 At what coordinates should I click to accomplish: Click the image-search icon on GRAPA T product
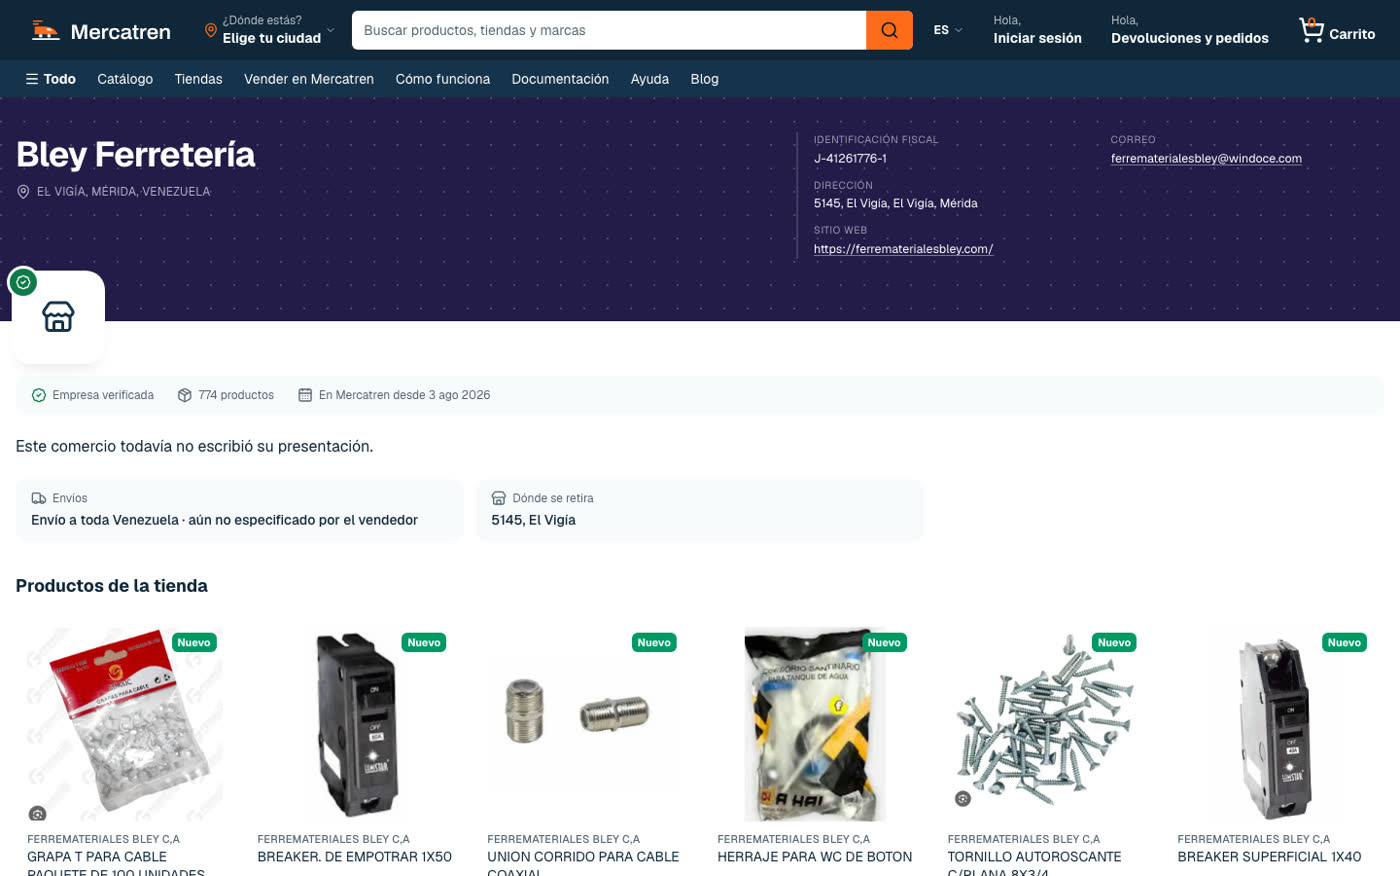pos(37,813)
